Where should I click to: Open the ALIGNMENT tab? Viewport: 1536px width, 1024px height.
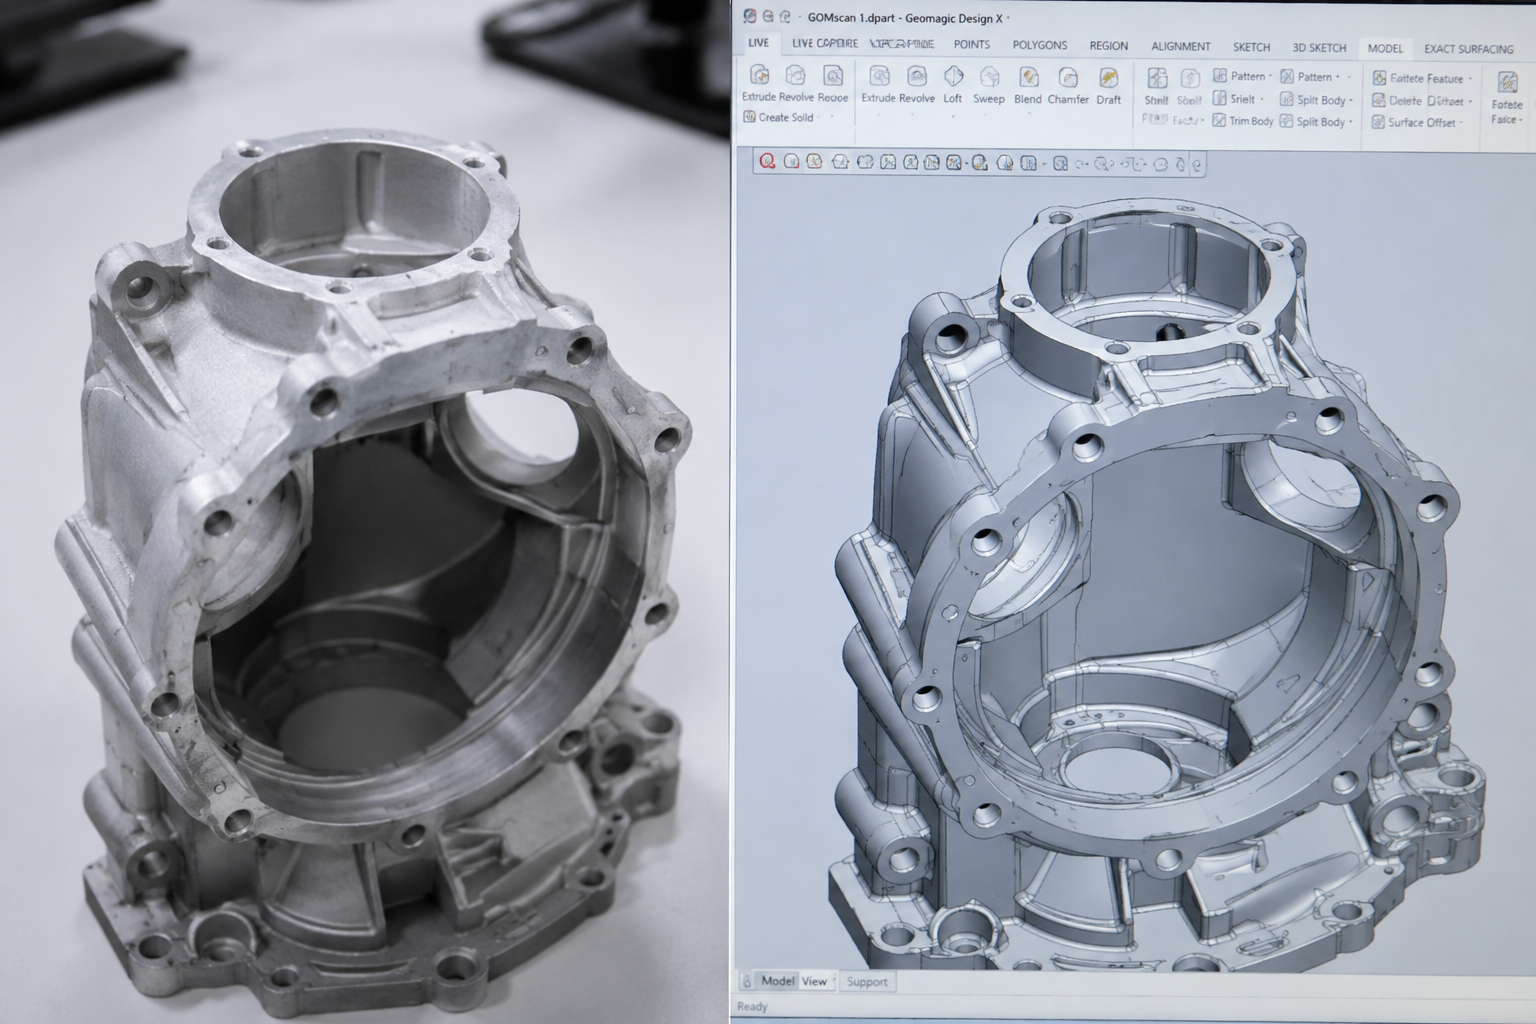[x=1180, y=47]
